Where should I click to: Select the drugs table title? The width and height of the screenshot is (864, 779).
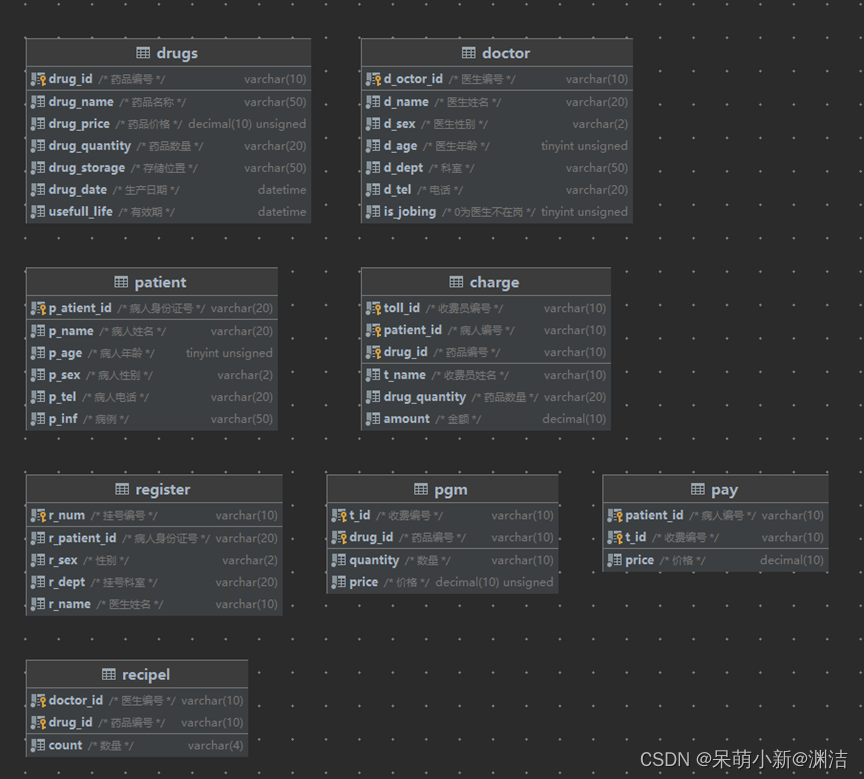click(x=177, y=53)
